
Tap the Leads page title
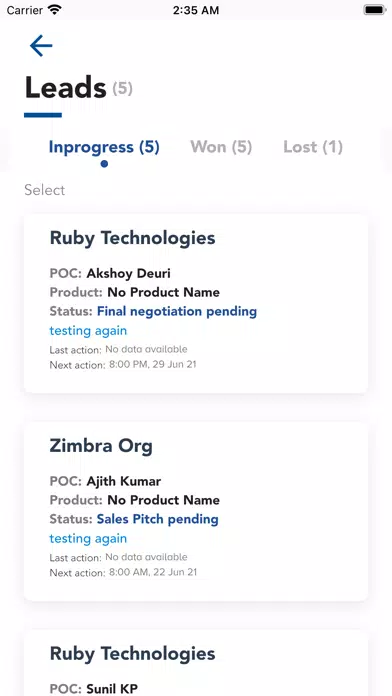(65, 87)
